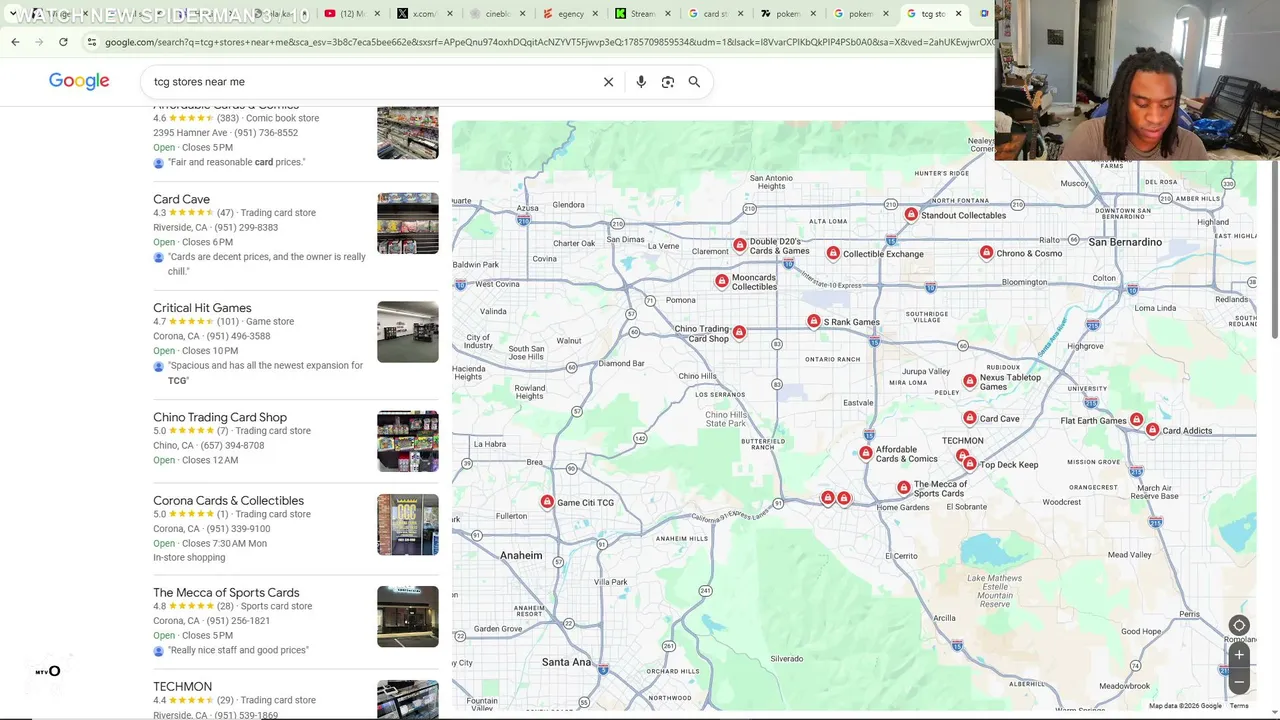This screenshot has width=1280, height=720.
Task: Switch to the cineb browser tab
Action: click(x=497, y=14)
